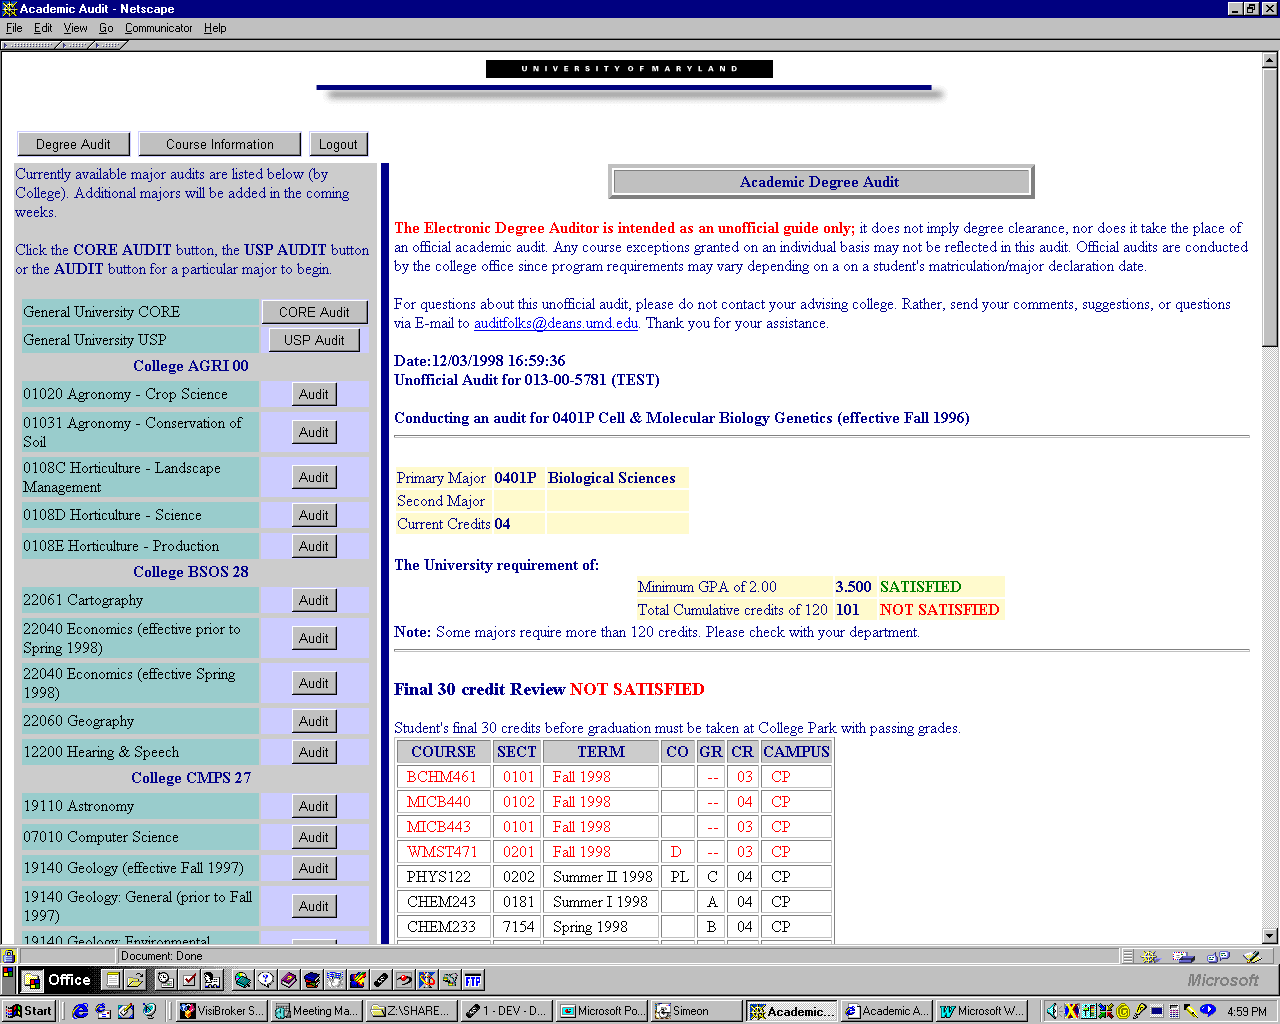This screenshot has height=1024, width=1280.
Task: Open Newsgroups discussion icon in component bar
Action: 1217,956
